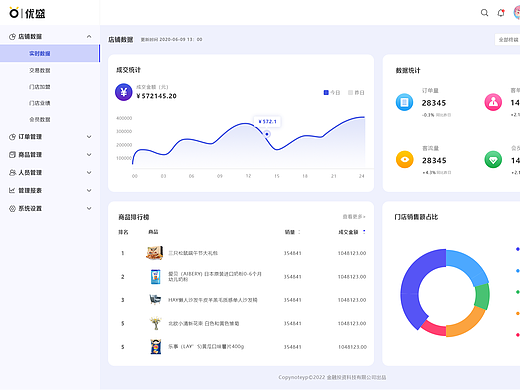Viewport: 520px width, 390px height.
Task: Click the pink customer person icon
Action: tap(493, 102)
